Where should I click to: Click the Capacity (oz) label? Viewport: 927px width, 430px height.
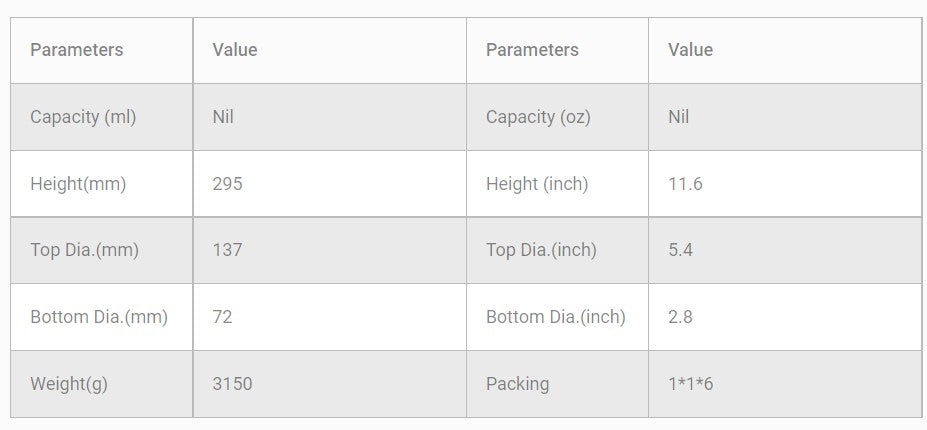538,117
